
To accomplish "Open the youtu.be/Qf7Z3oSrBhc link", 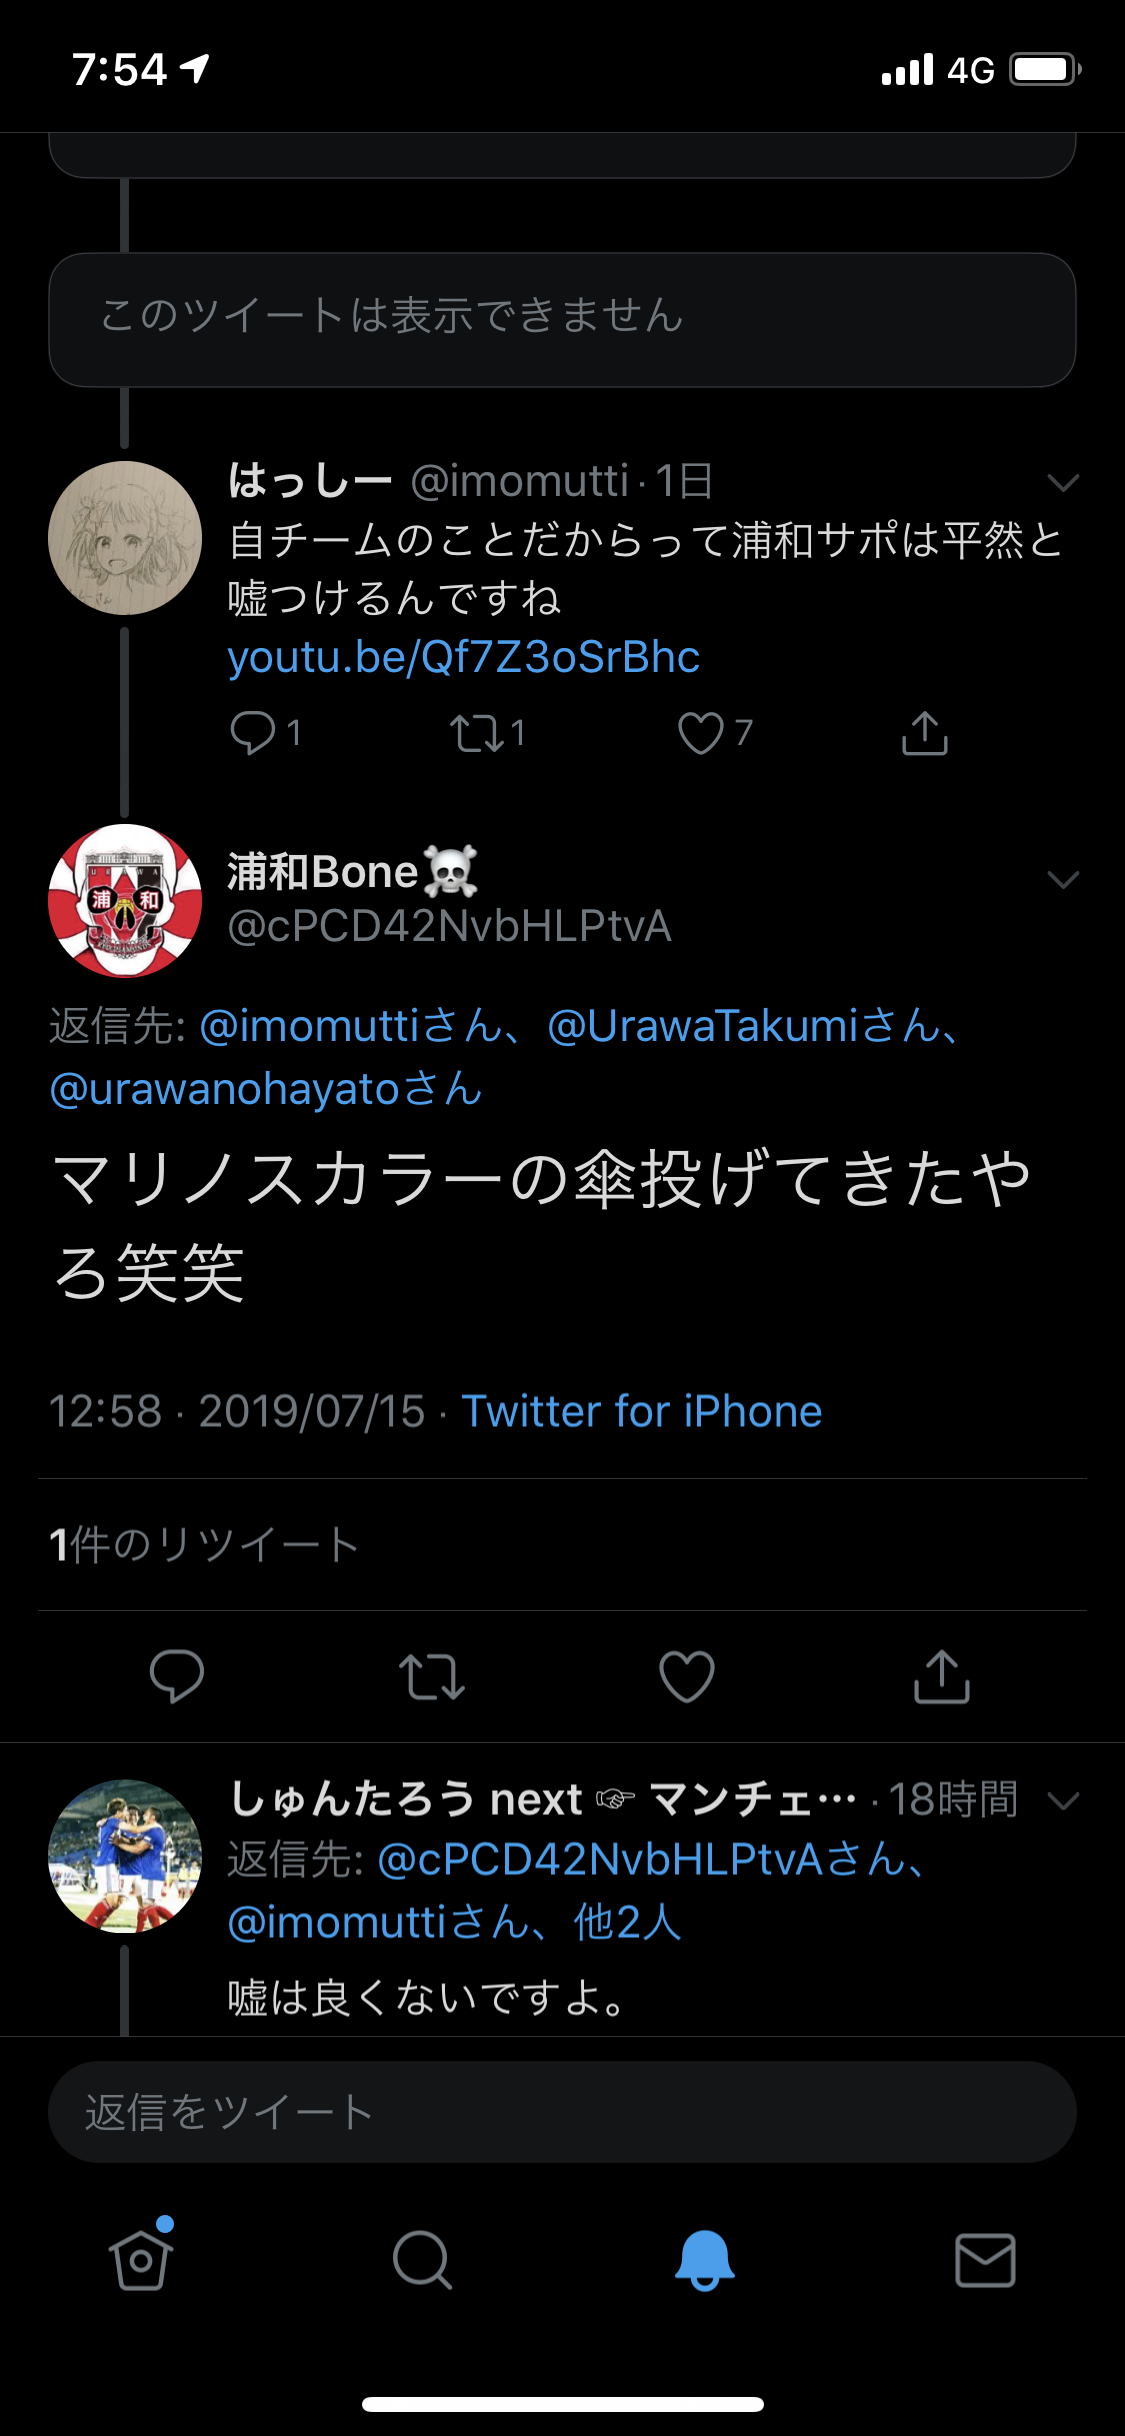I will tap(463, 657).
